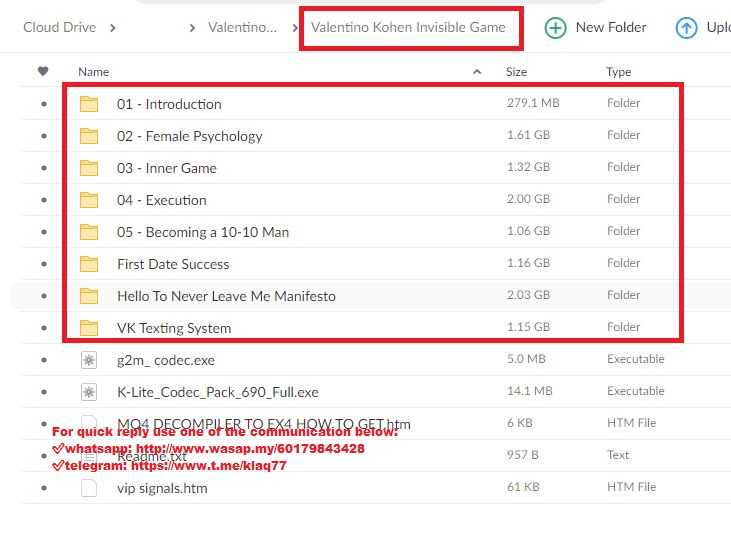
Task: Open the 03 - Inner Game folder
Action: 167,168
